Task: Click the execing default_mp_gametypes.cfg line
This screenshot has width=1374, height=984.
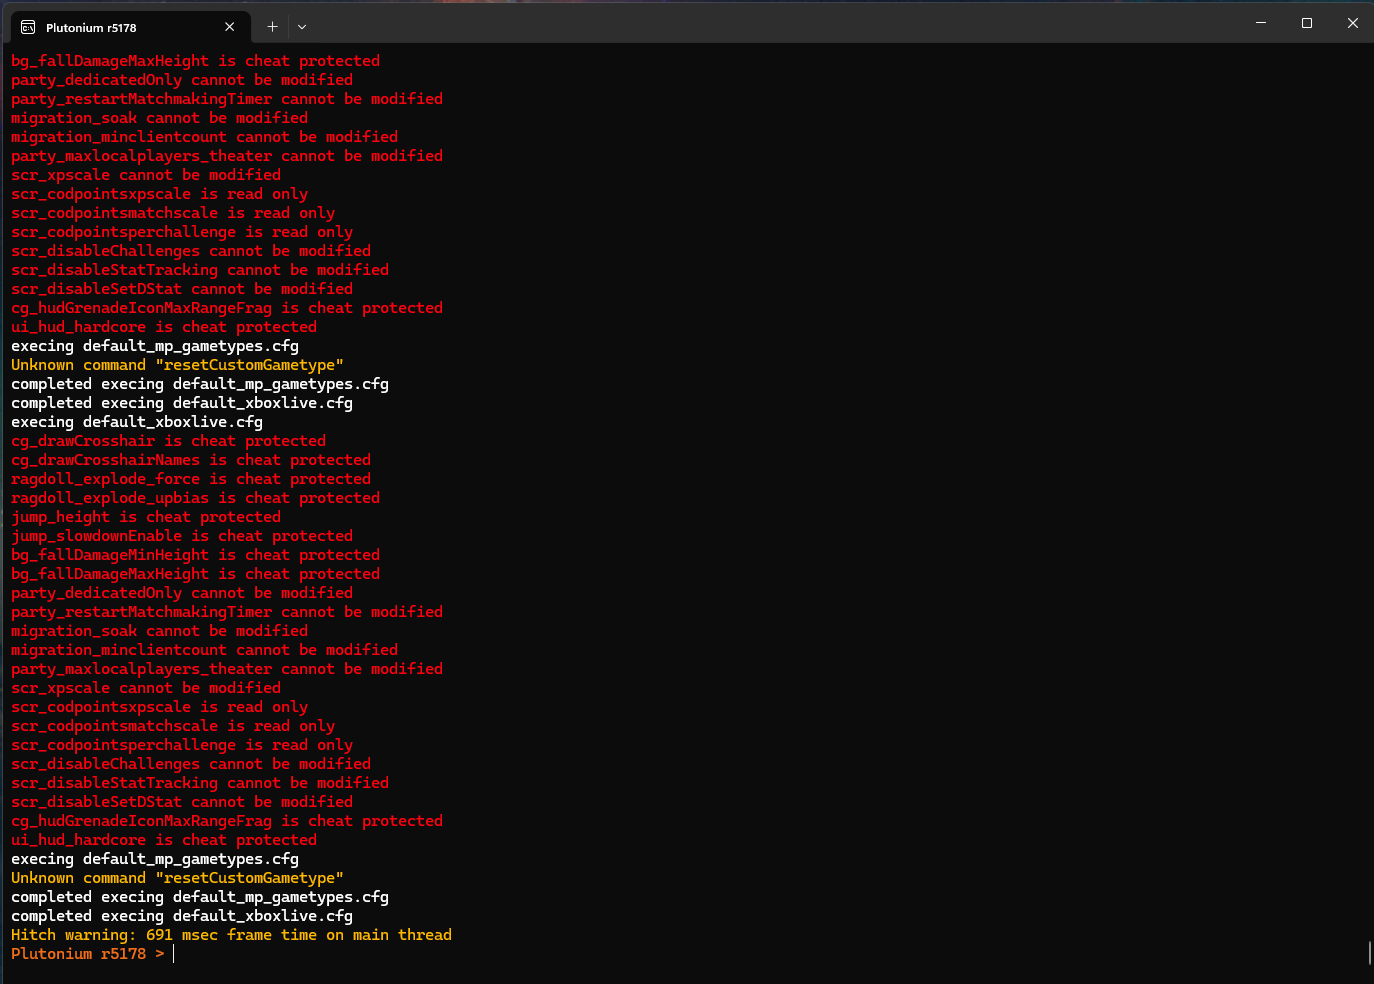Action: [x=154, y=858]
